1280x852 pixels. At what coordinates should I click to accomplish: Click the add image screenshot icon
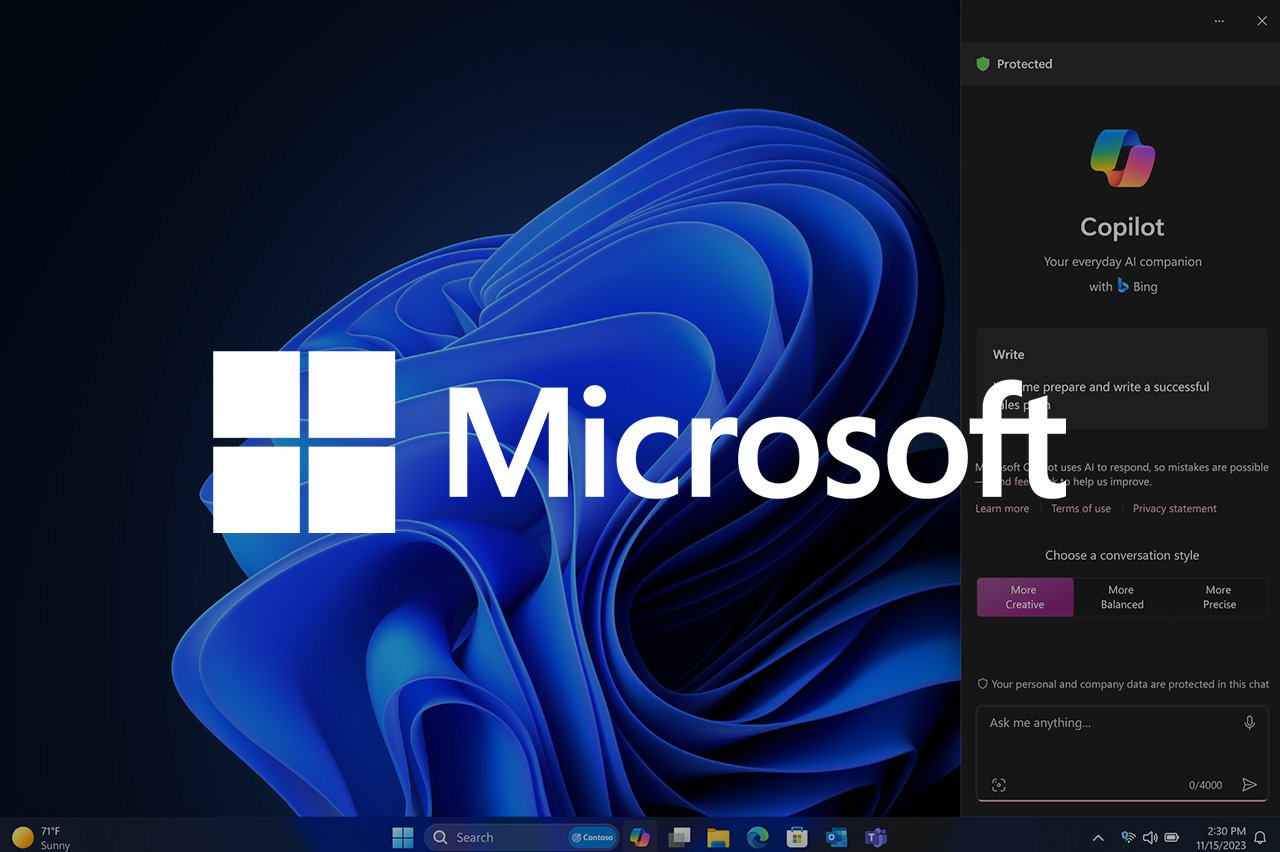click(998, 785)
